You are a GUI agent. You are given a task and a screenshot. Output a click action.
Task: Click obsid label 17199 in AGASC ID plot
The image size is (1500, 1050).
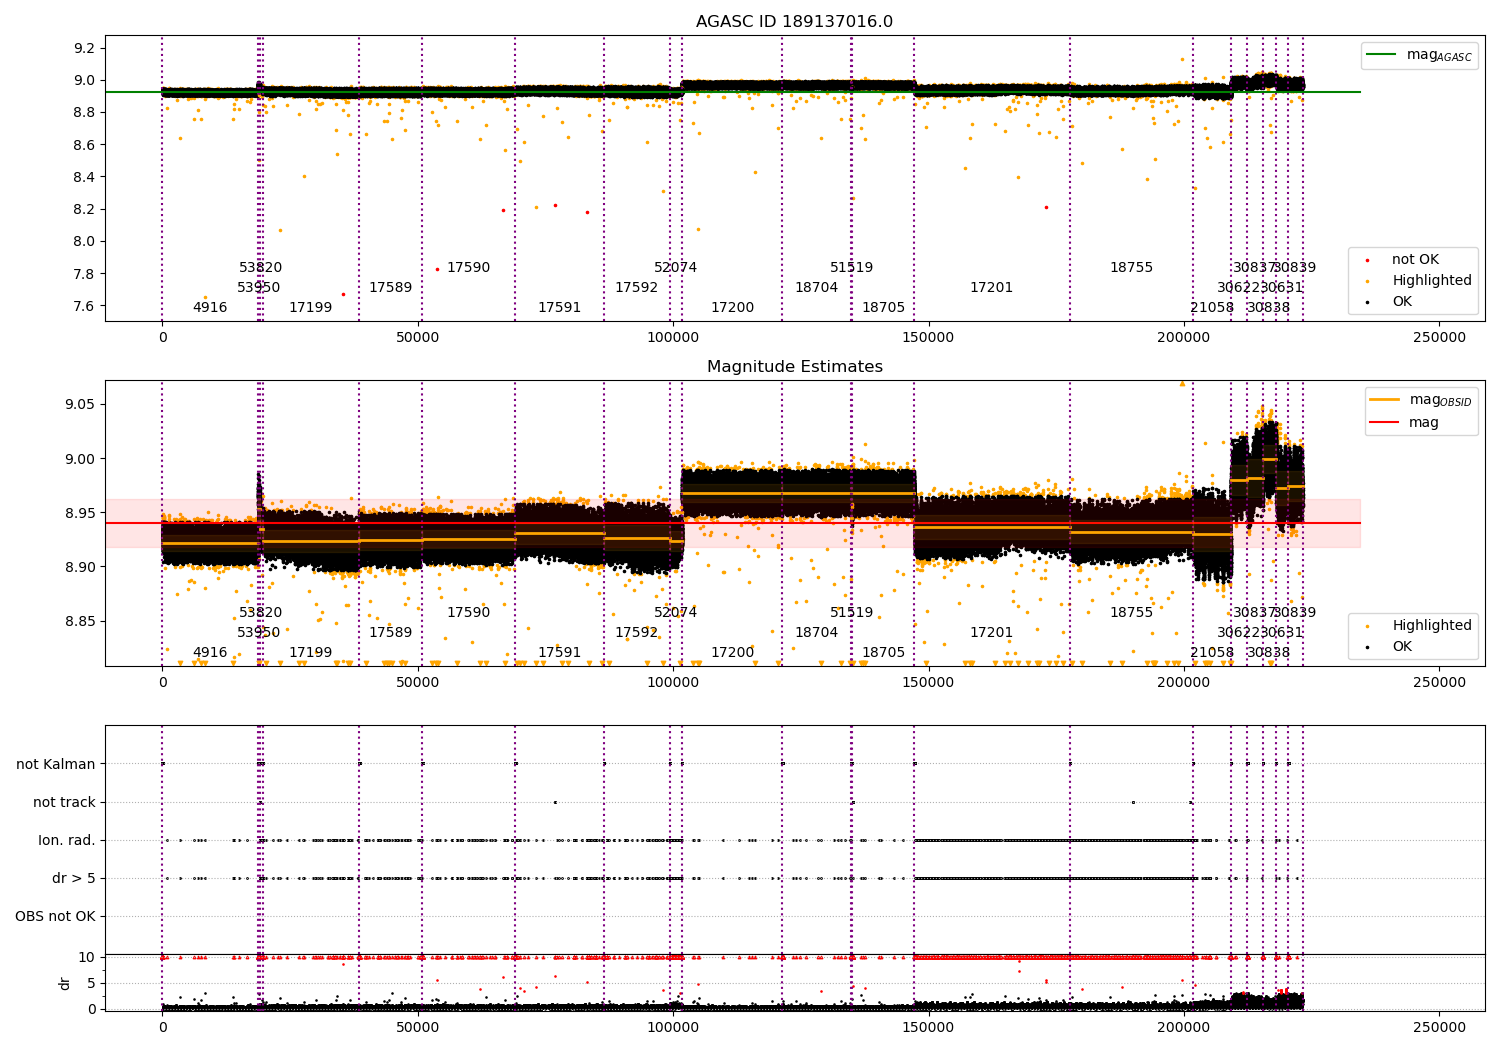[311, 308]
